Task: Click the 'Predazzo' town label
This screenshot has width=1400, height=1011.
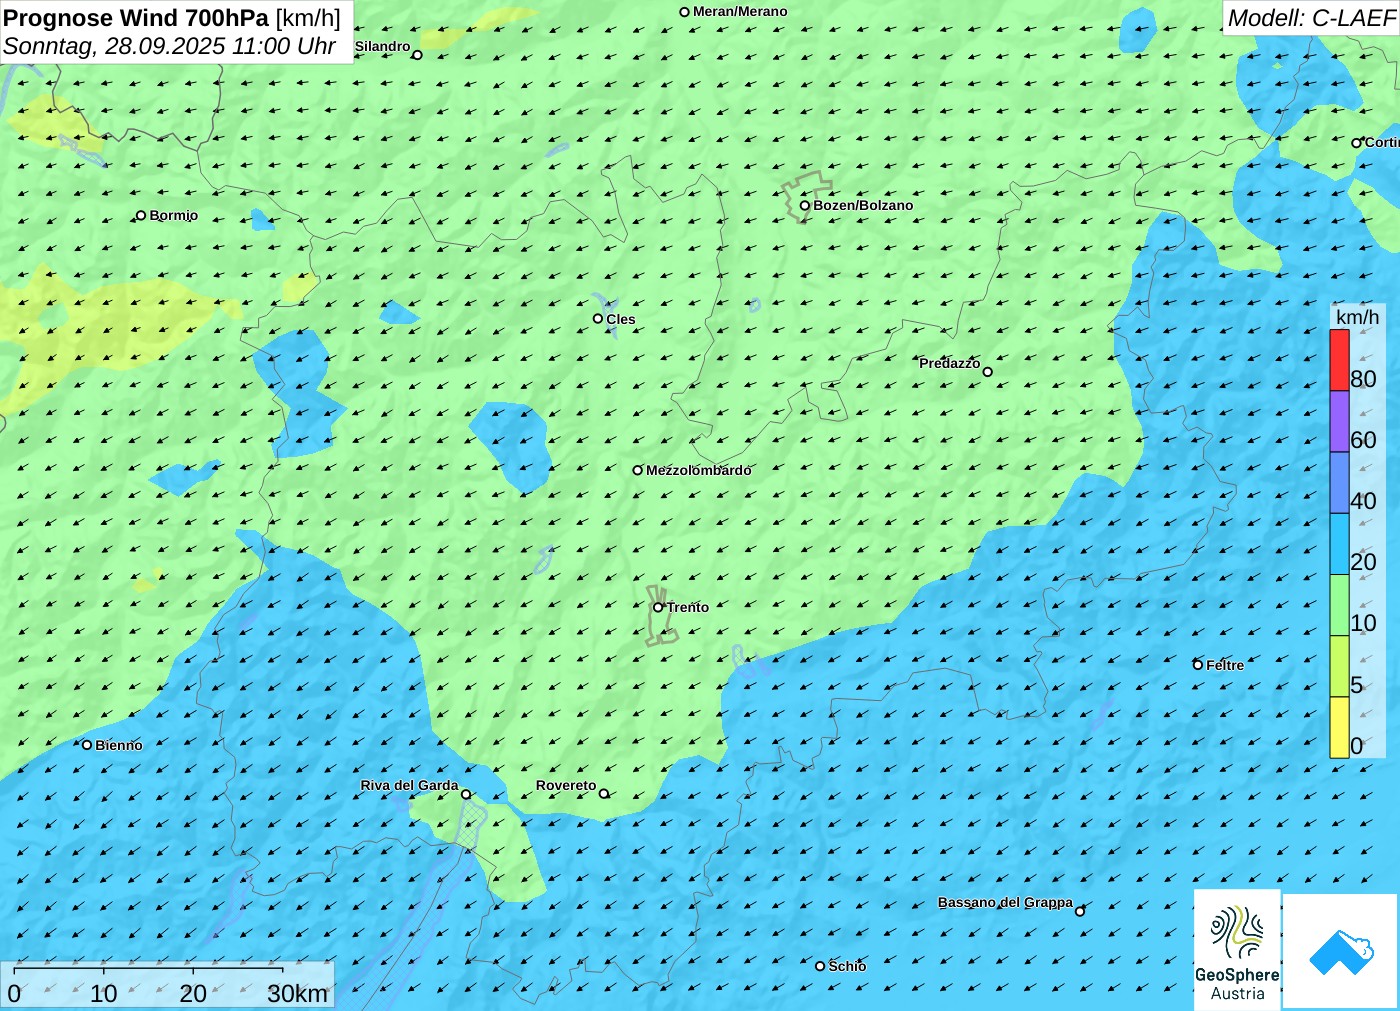Action: (x=950, y=363)
